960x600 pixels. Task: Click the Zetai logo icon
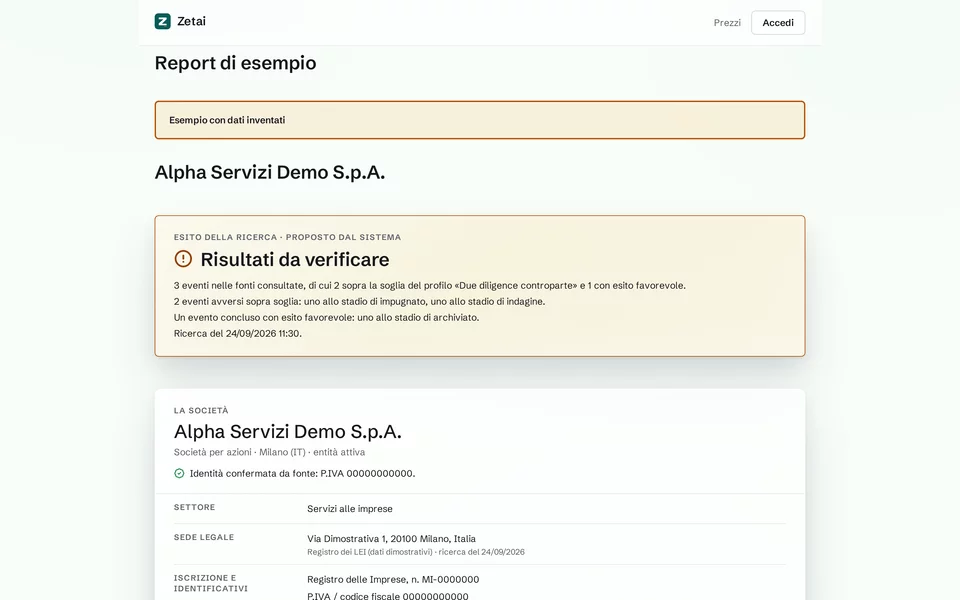pos(162,21)
